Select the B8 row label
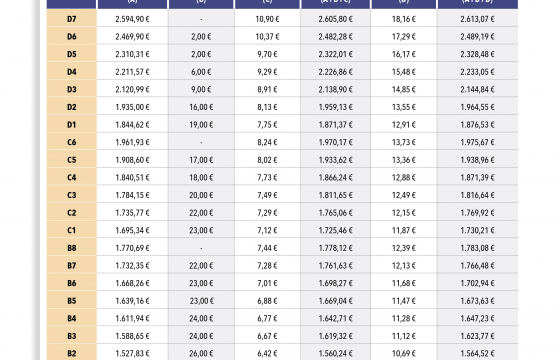 [71, 248]
